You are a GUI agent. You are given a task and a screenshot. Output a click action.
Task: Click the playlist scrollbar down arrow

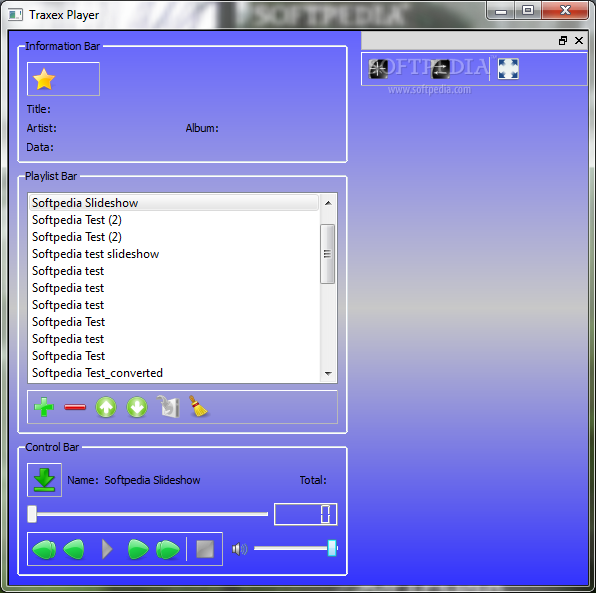tap(328, 373)
